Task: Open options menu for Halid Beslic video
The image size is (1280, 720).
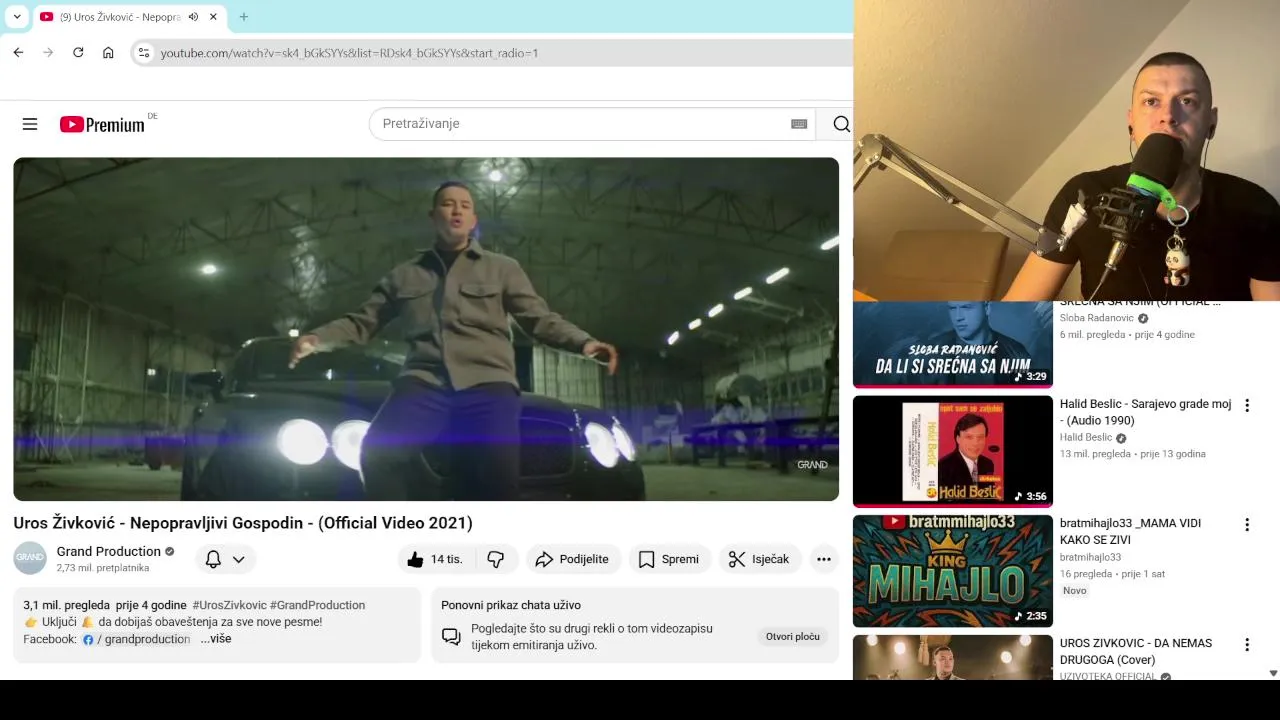Action: point(1247,405)
